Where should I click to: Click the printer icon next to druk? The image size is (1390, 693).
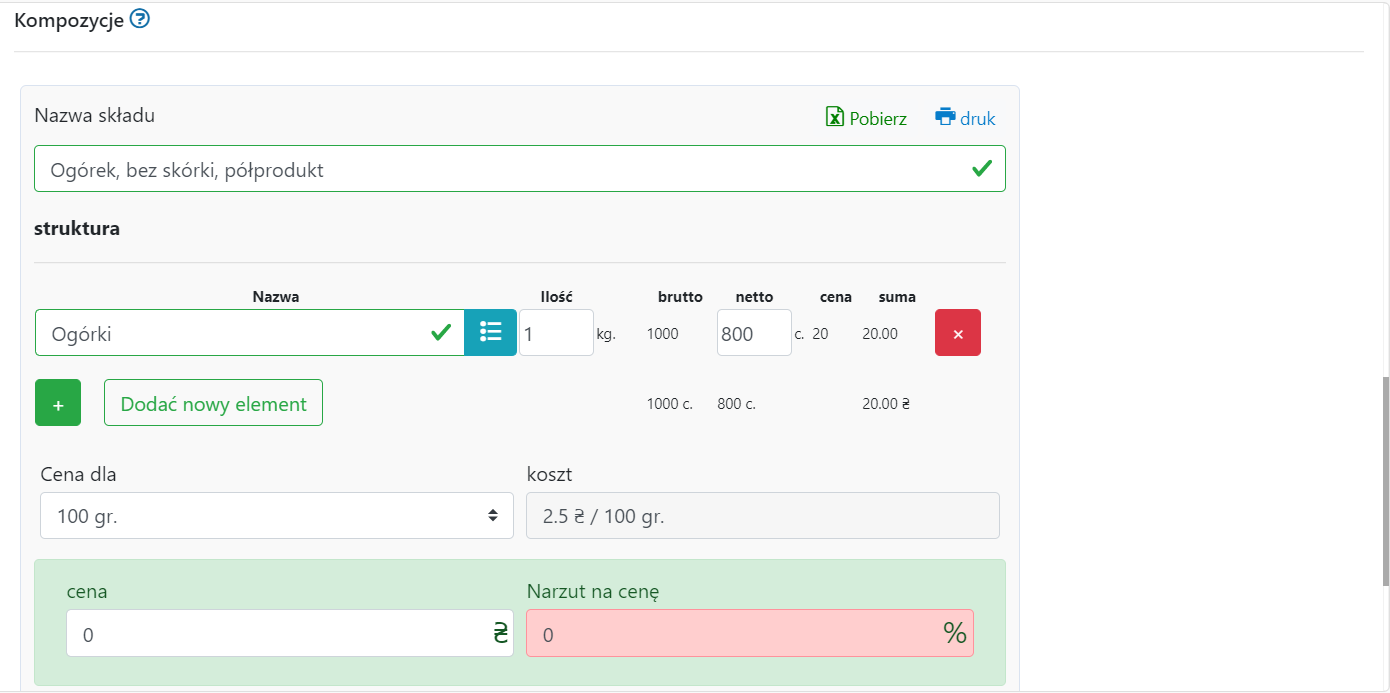pos(945,117)
